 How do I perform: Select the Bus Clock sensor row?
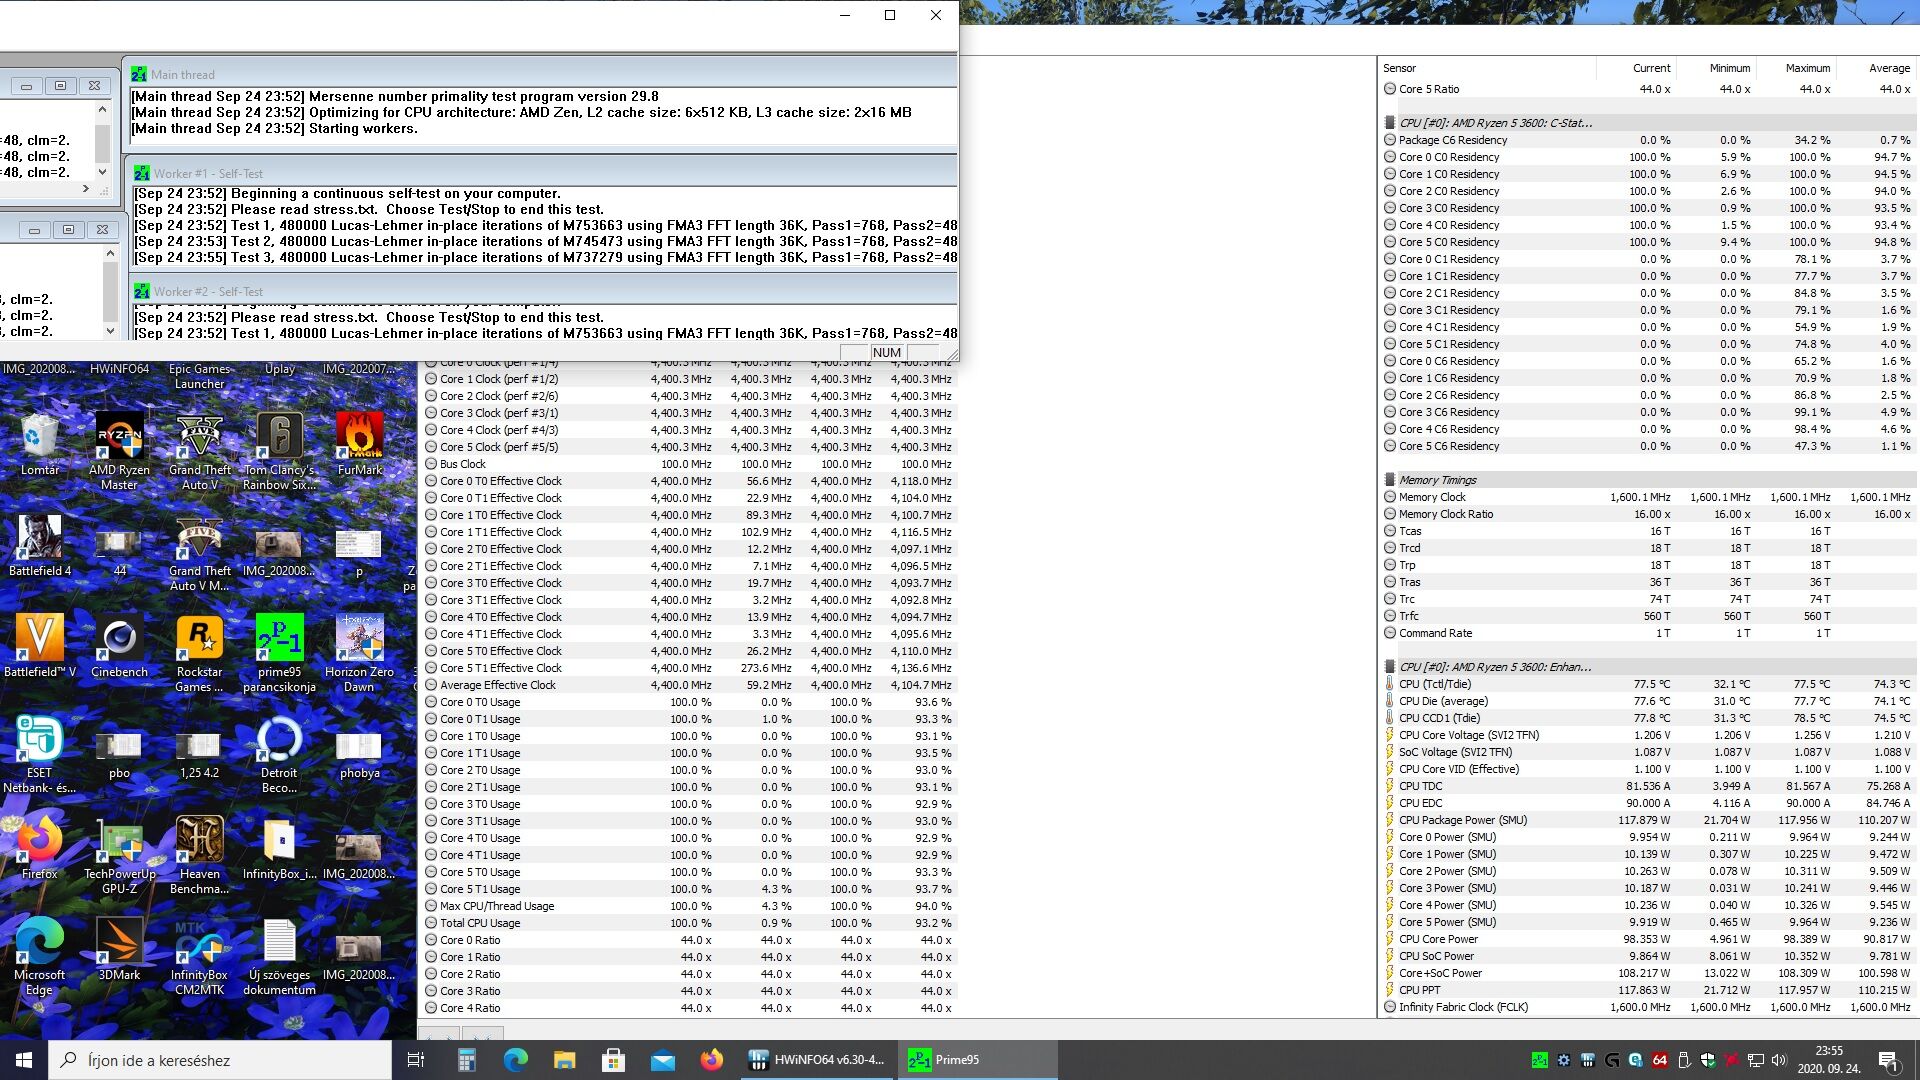pyautogui.click(x=688, y=464)
